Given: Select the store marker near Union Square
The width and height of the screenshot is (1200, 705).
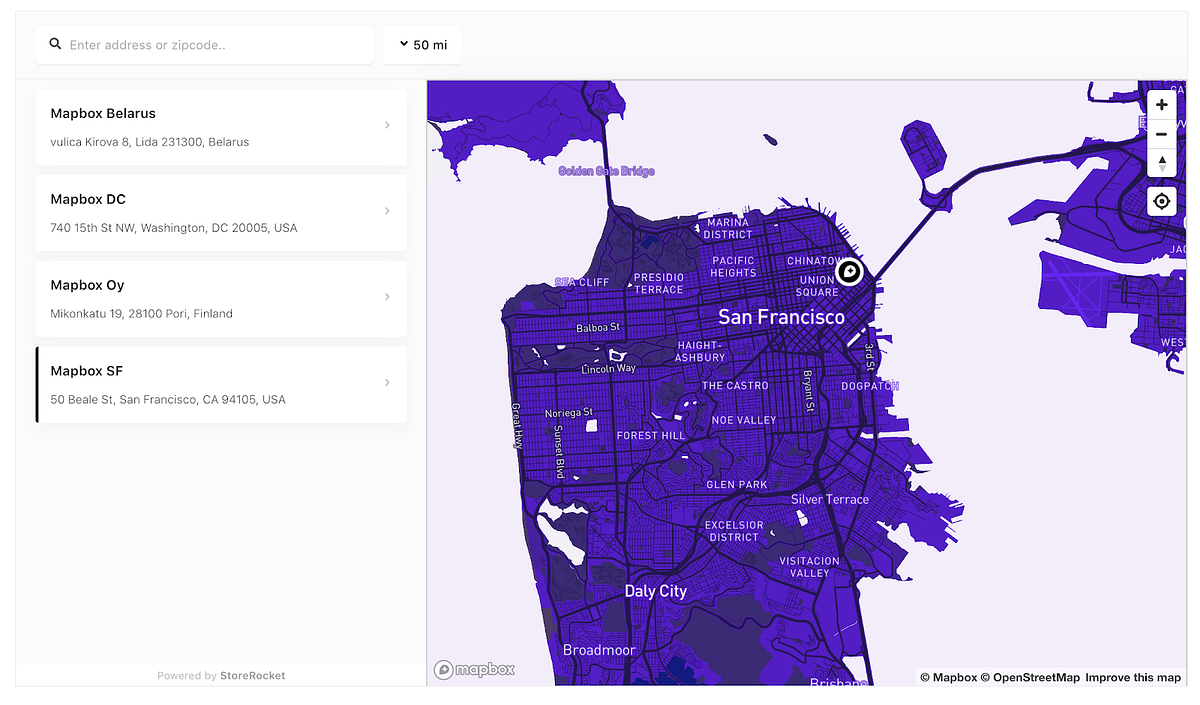Looking at the screenshot, I should (x=849, y=271).
